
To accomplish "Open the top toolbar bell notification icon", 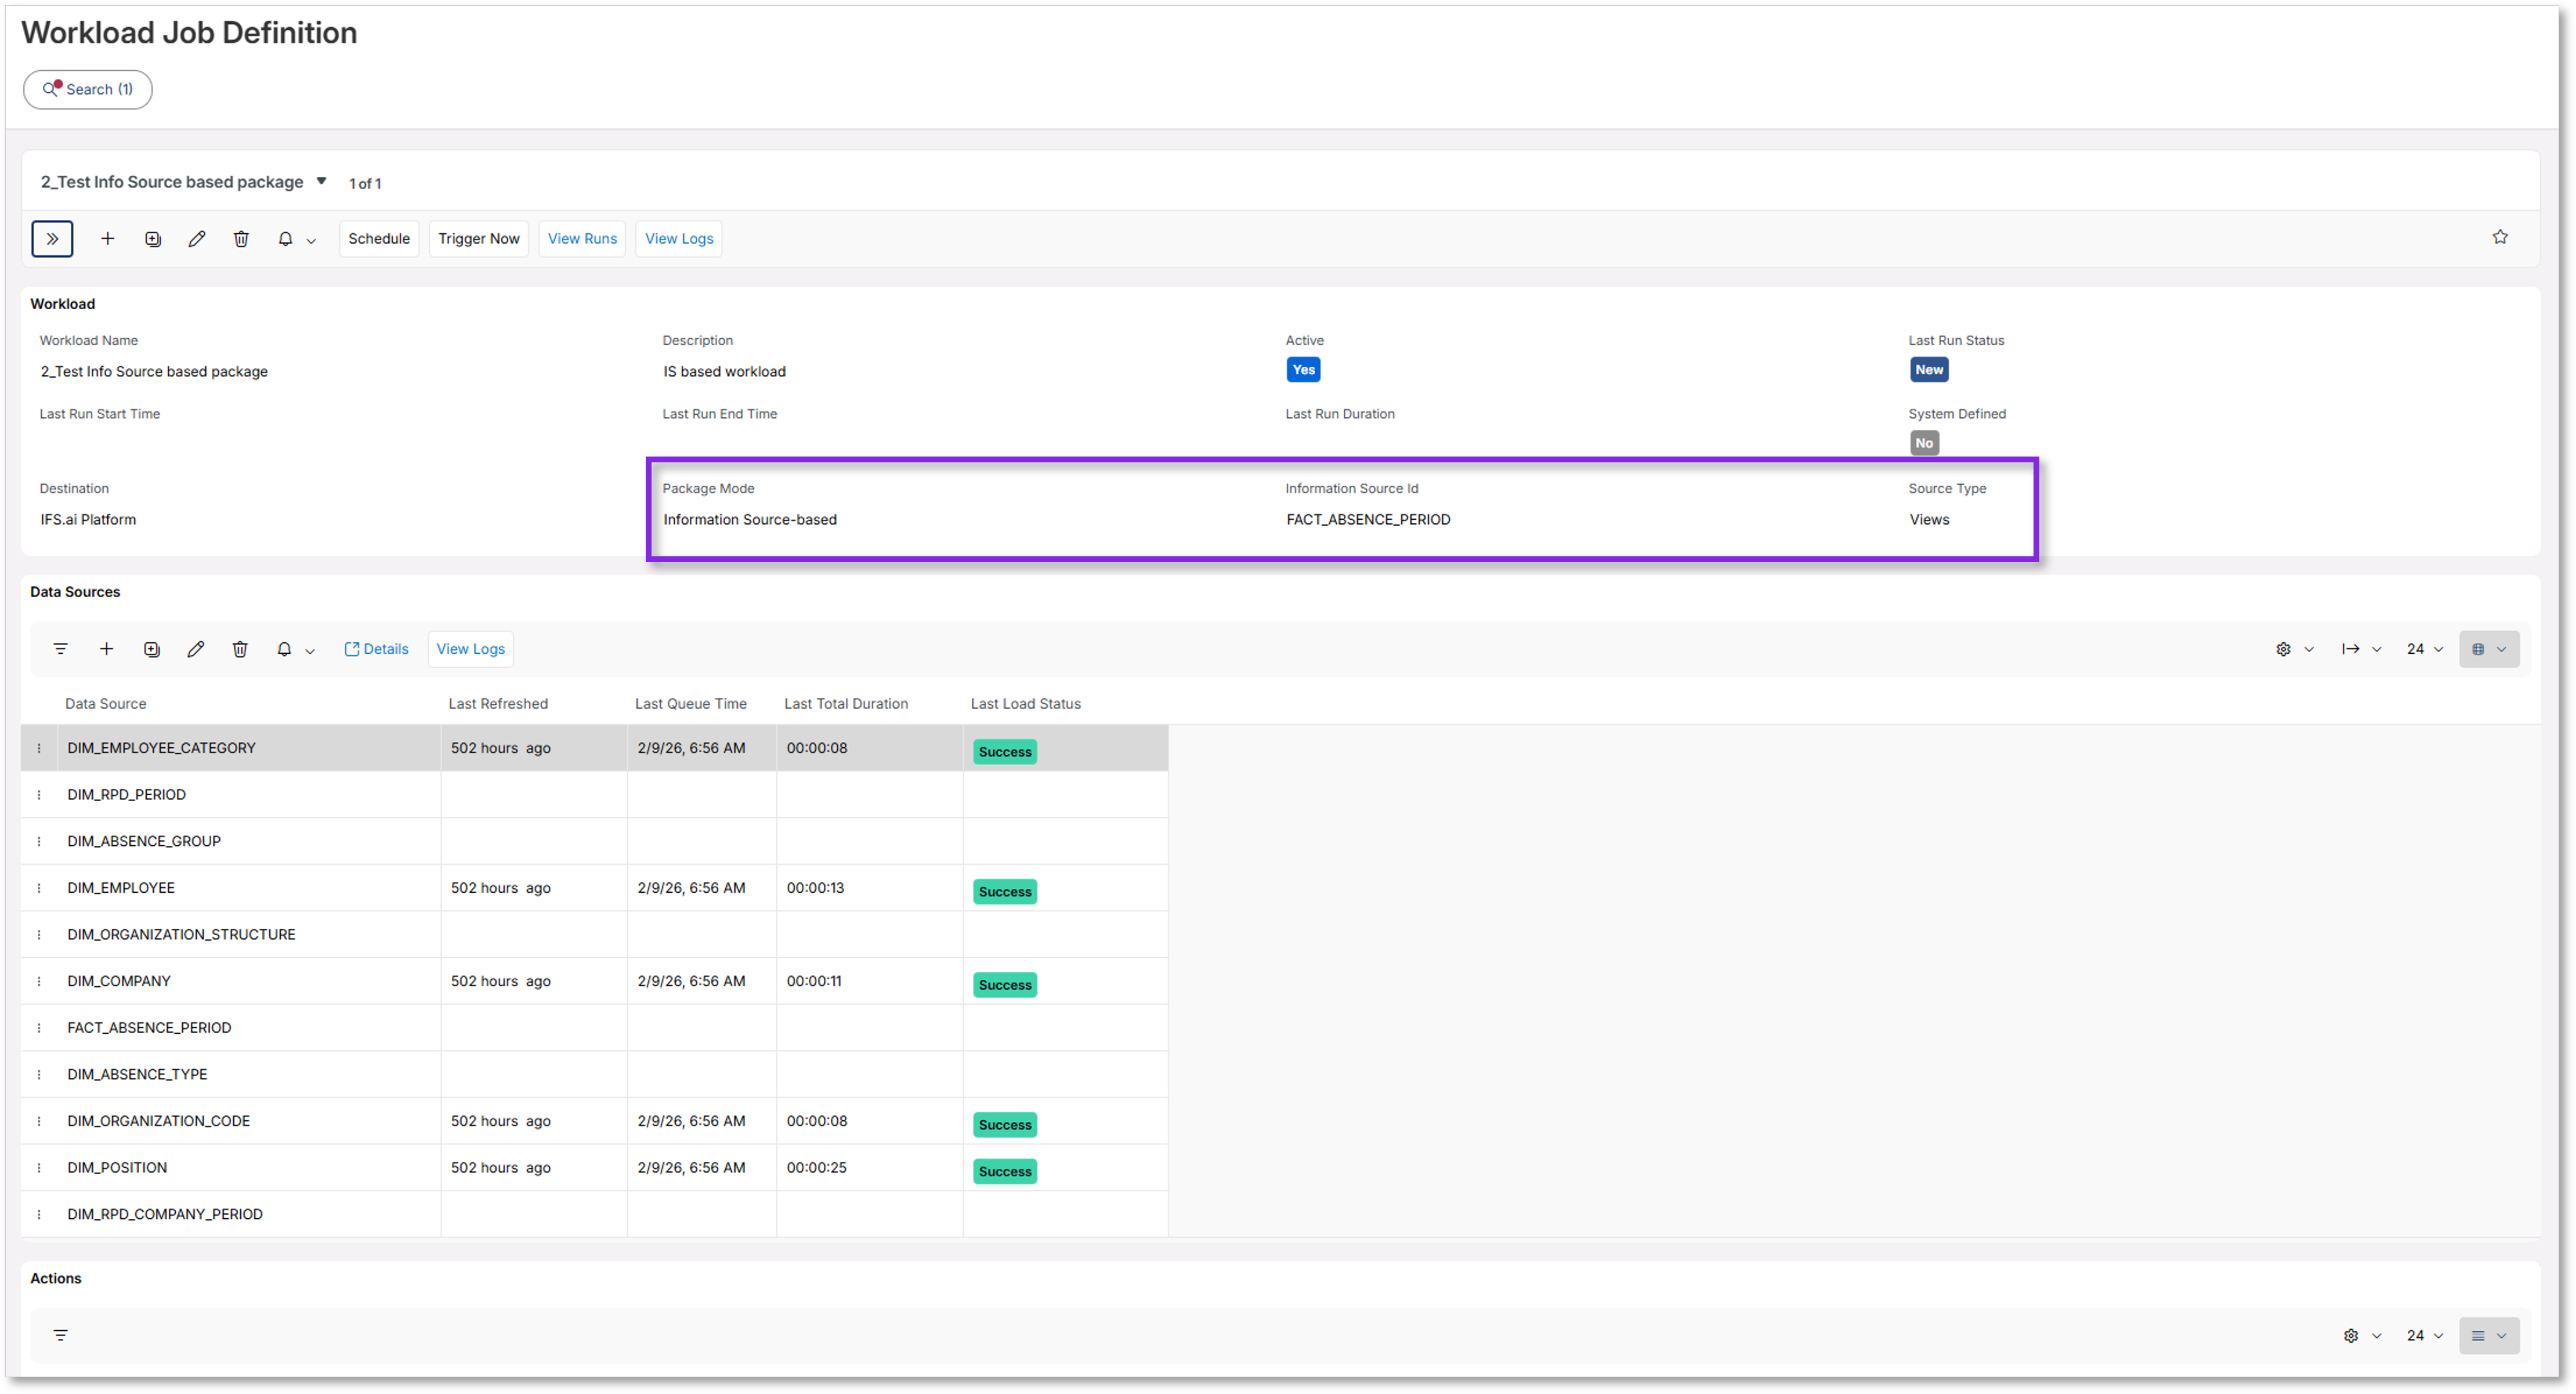I will (285, 239).
